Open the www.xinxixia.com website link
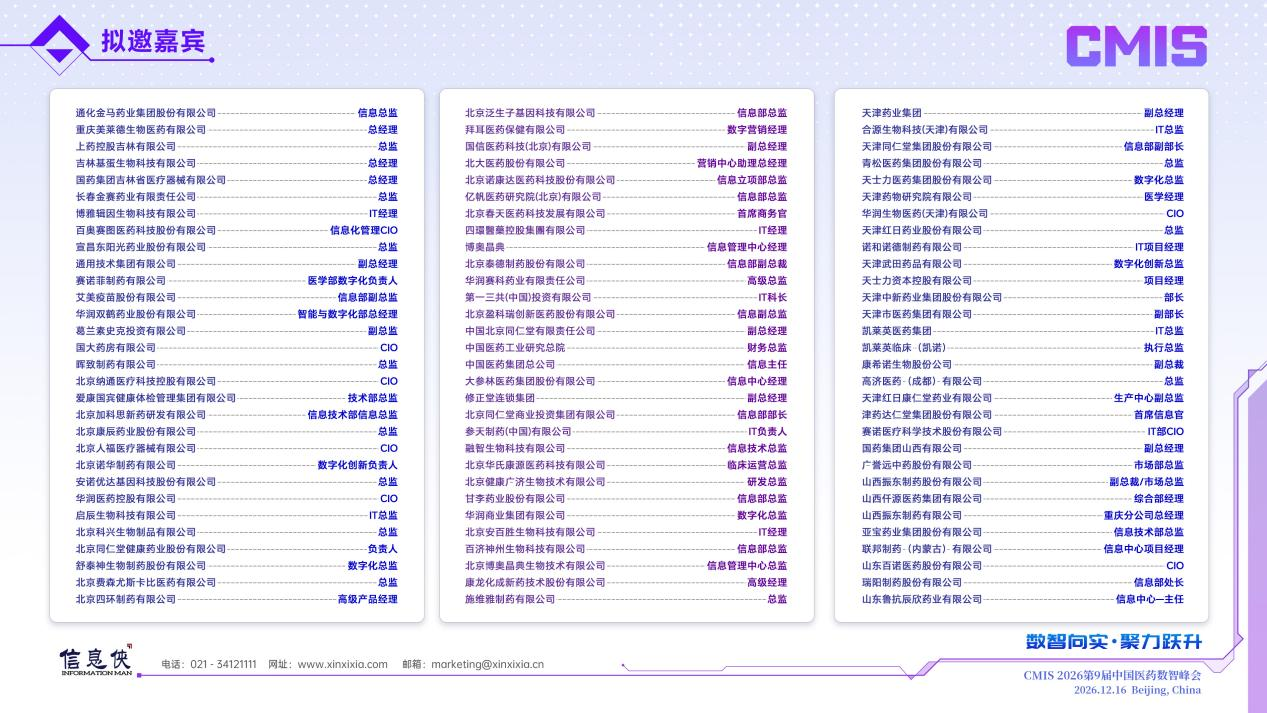1267x713 pixels. (x=342, y=664)
